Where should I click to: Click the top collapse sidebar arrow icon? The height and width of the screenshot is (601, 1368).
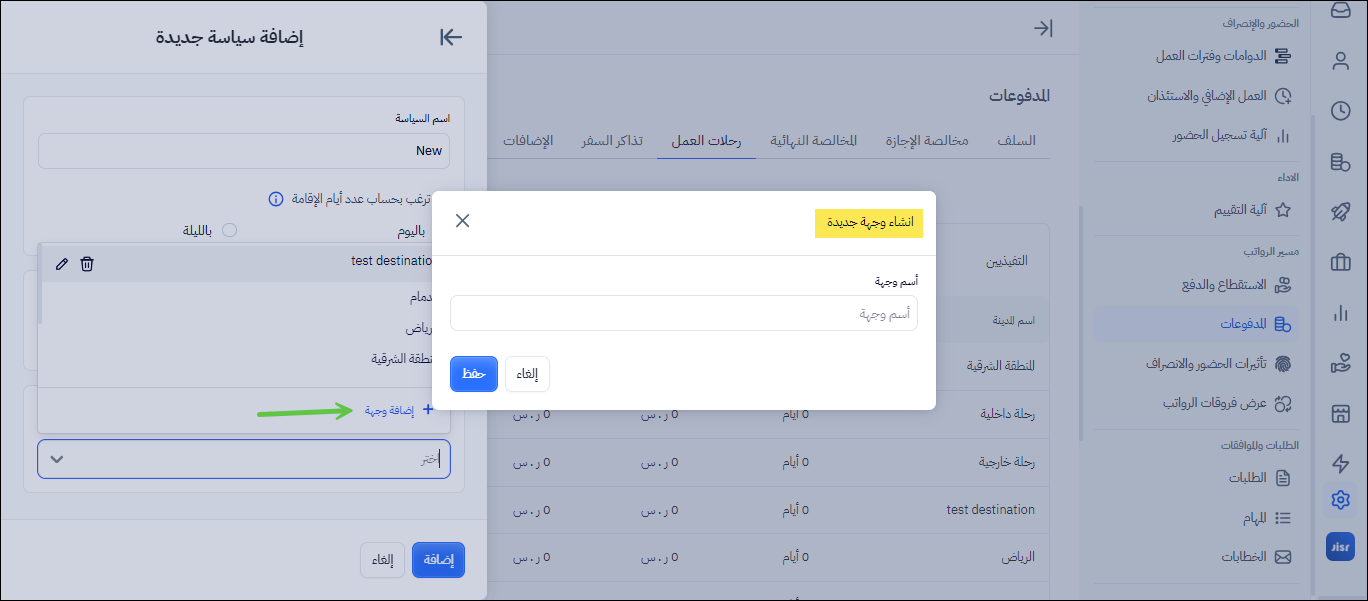point(1043,28)
